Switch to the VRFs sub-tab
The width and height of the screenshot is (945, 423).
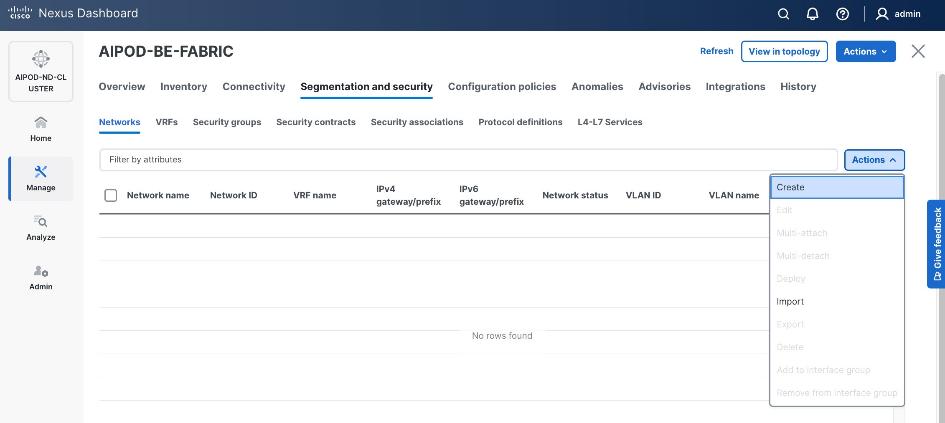[166, 122]
